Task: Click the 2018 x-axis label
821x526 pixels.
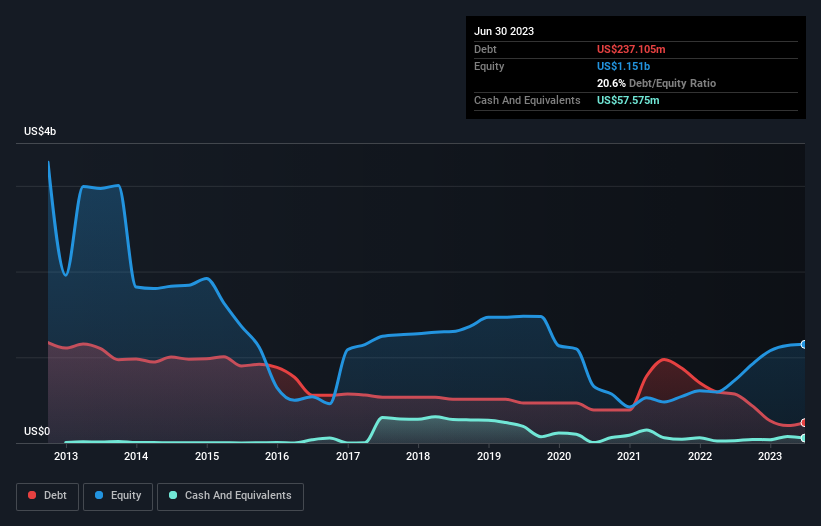Action: [418, 456]
